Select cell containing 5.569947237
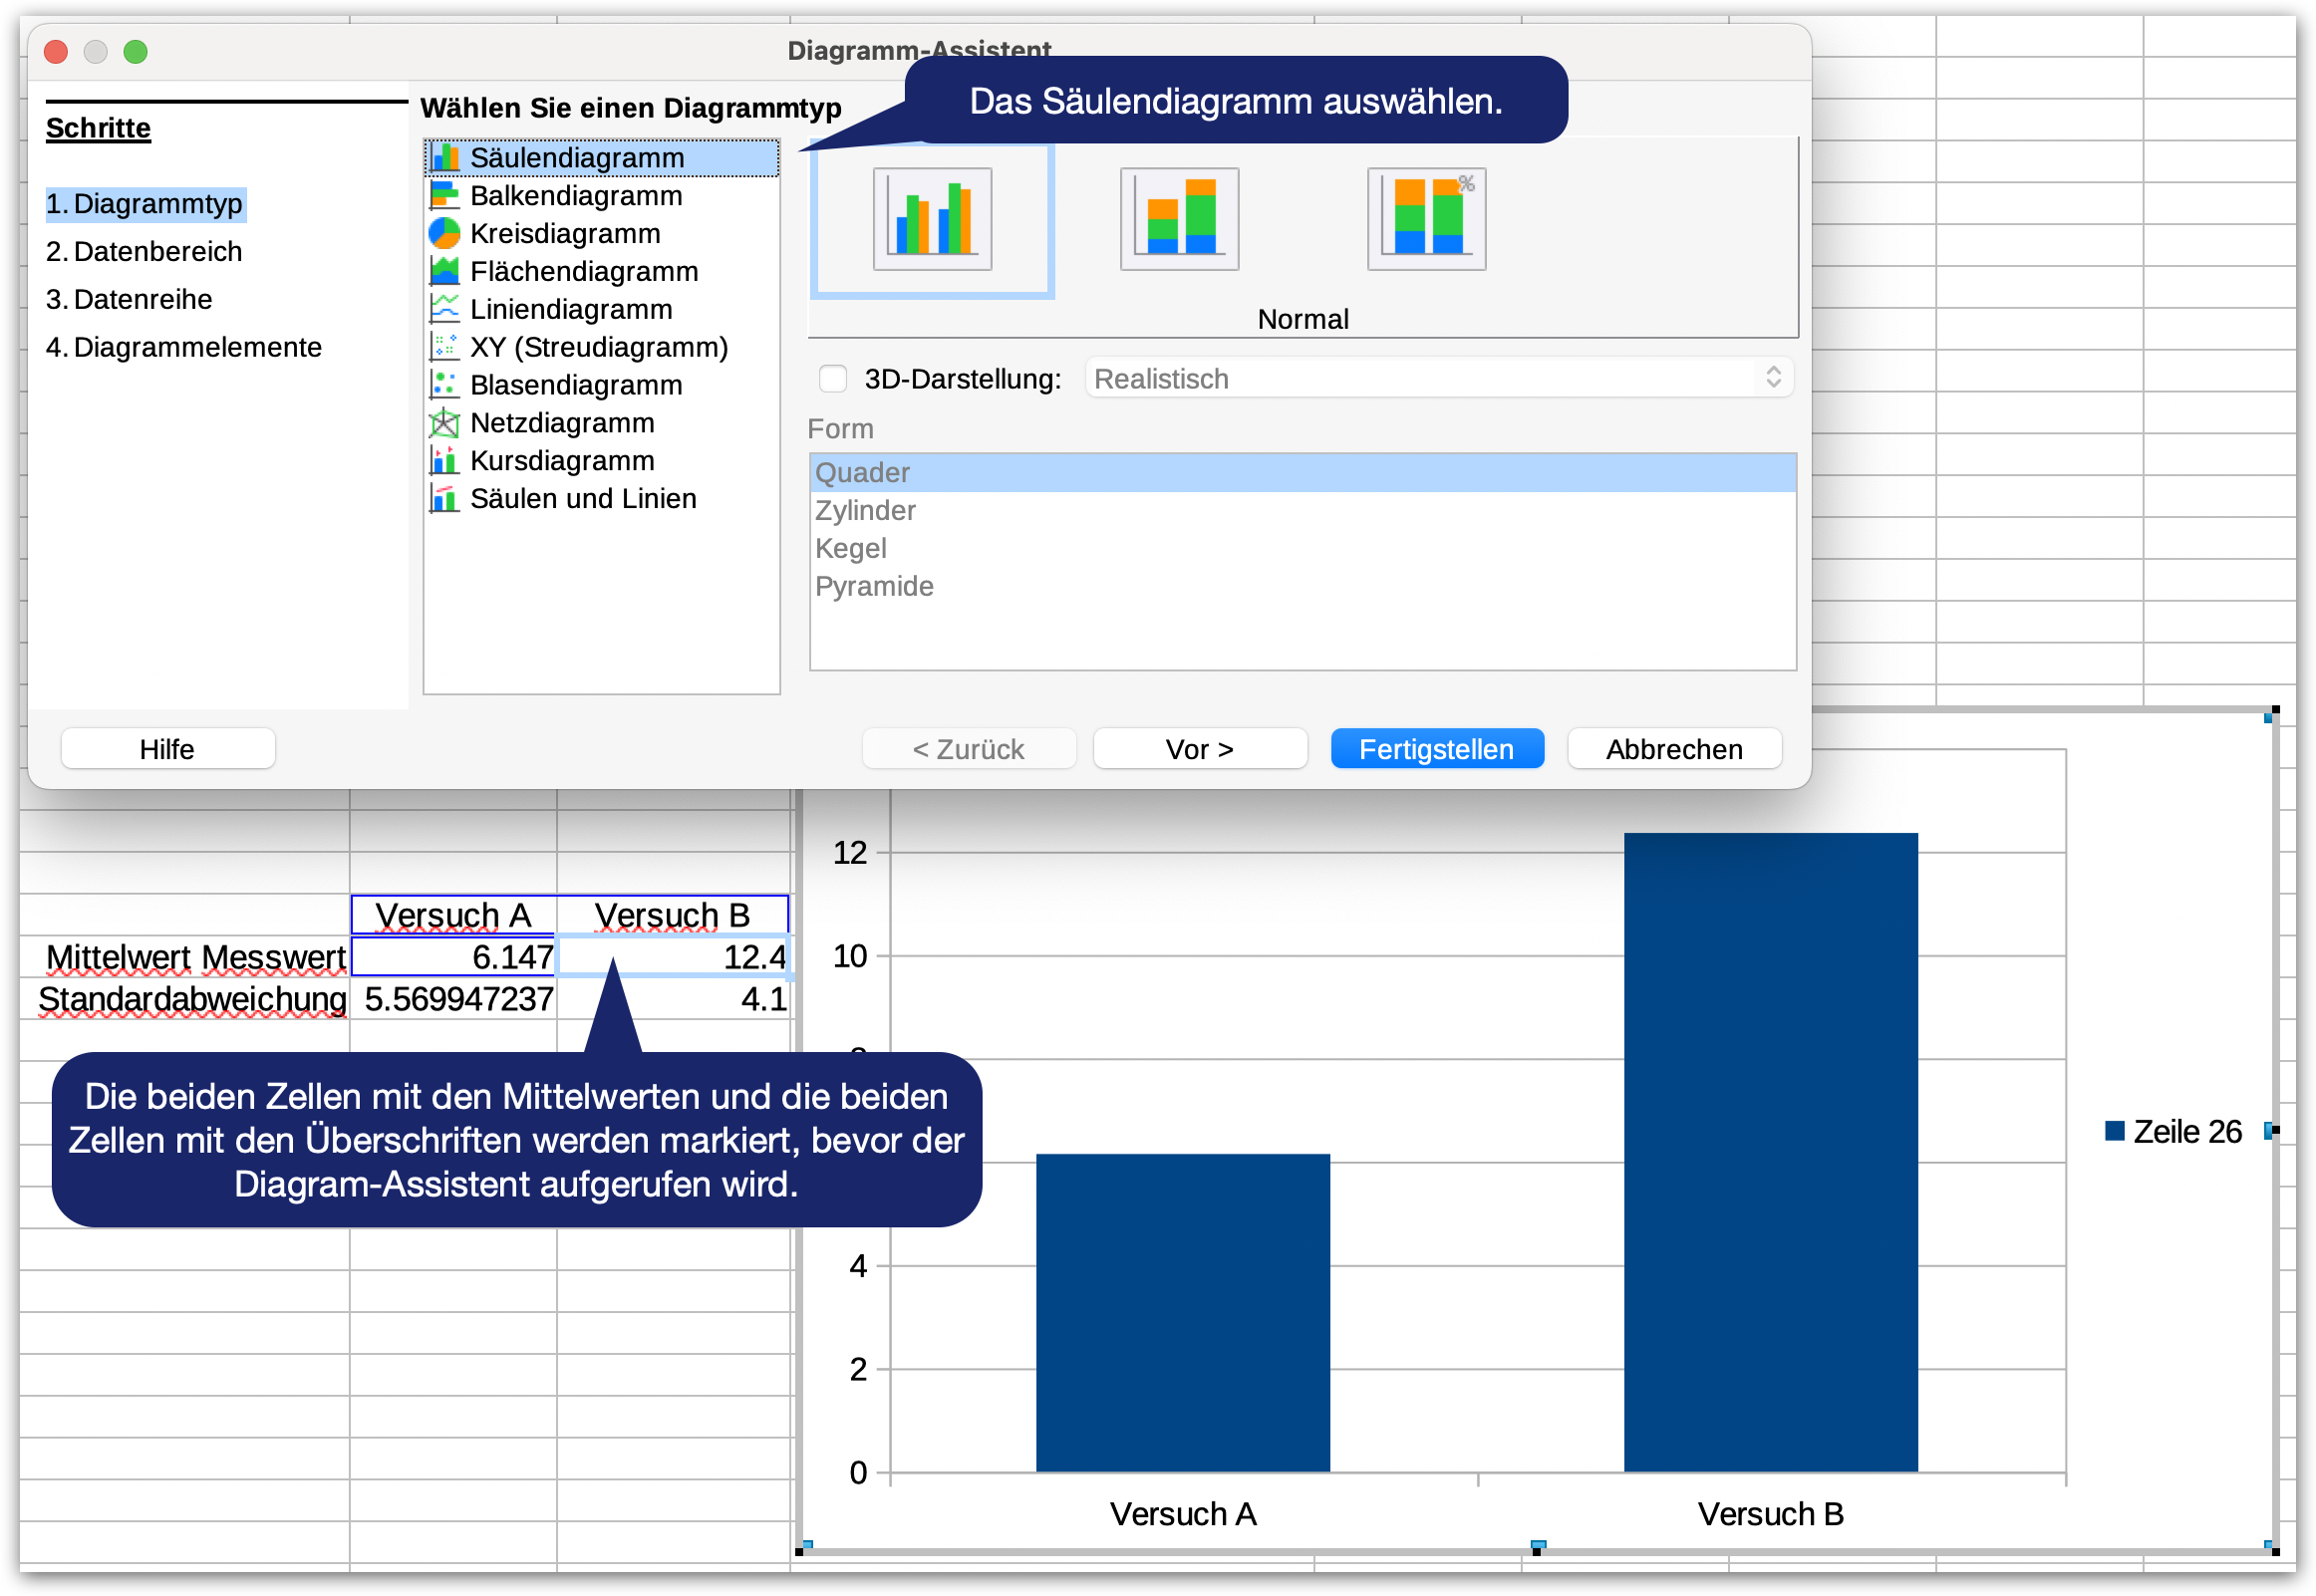The image size is (2316, 1596). click(456, 999)
